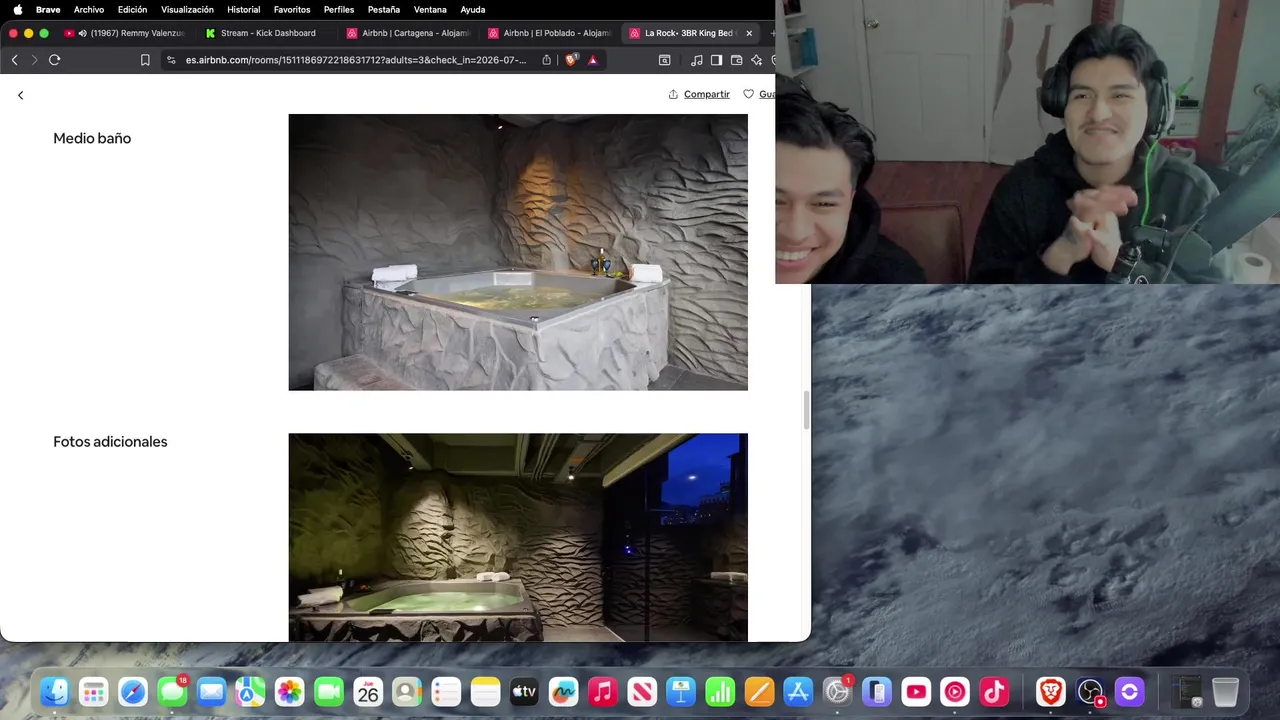Click the share icon in the address bar
The image size is (1280, 720).
547,60
